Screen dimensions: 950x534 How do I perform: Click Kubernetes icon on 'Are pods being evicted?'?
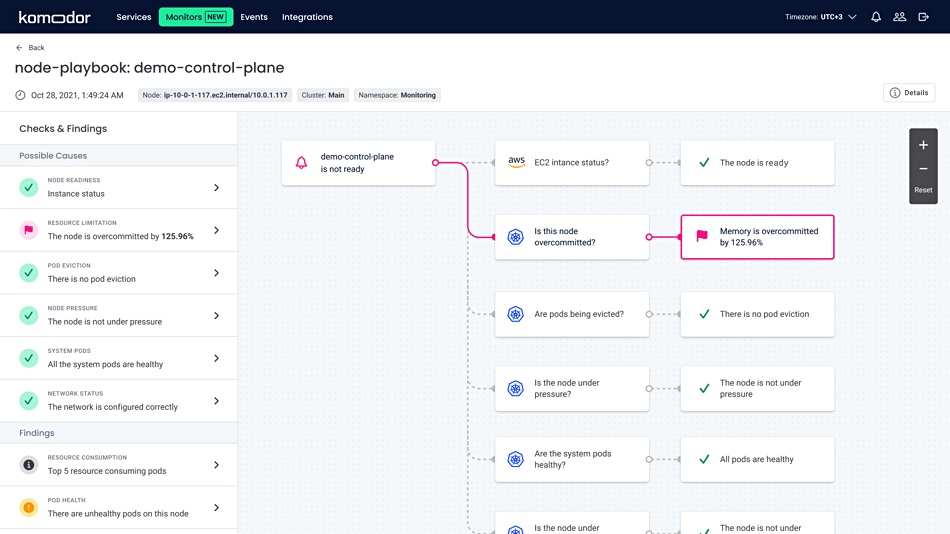[516, 314]
